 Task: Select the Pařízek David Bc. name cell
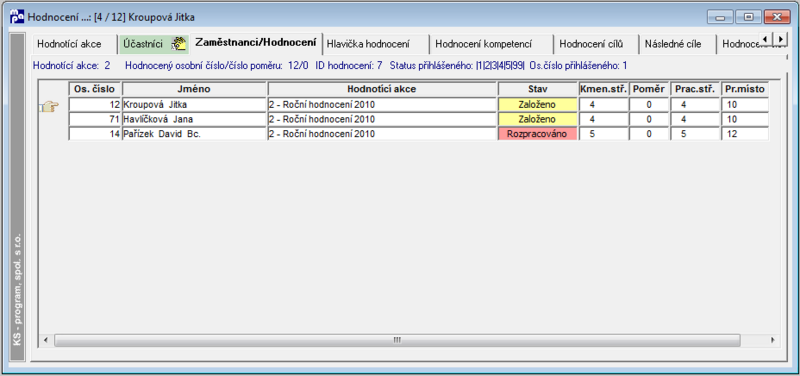(194, 134)
